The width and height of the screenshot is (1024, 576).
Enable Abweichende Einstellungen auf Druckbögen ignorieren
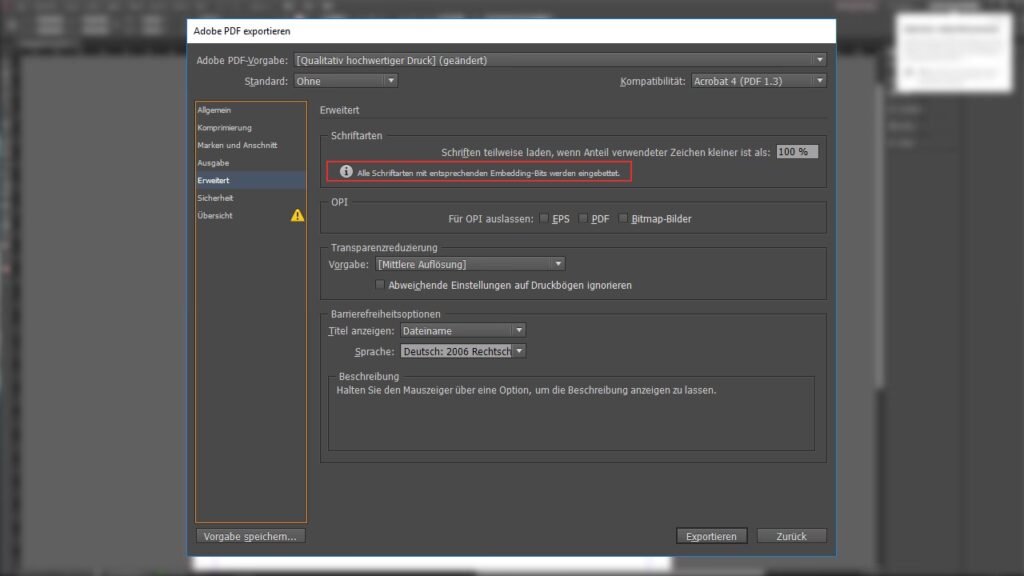(380, 285)
